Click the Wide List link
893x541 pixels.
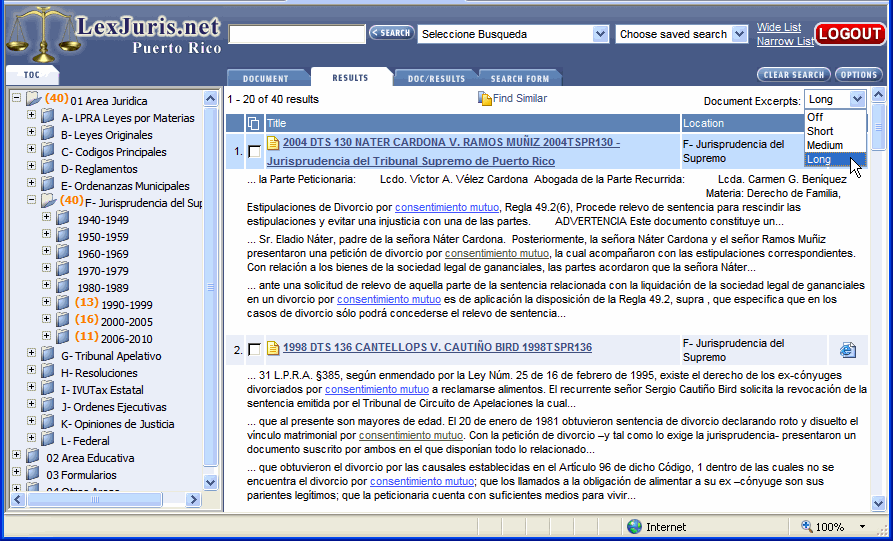(x=779, y=27)
